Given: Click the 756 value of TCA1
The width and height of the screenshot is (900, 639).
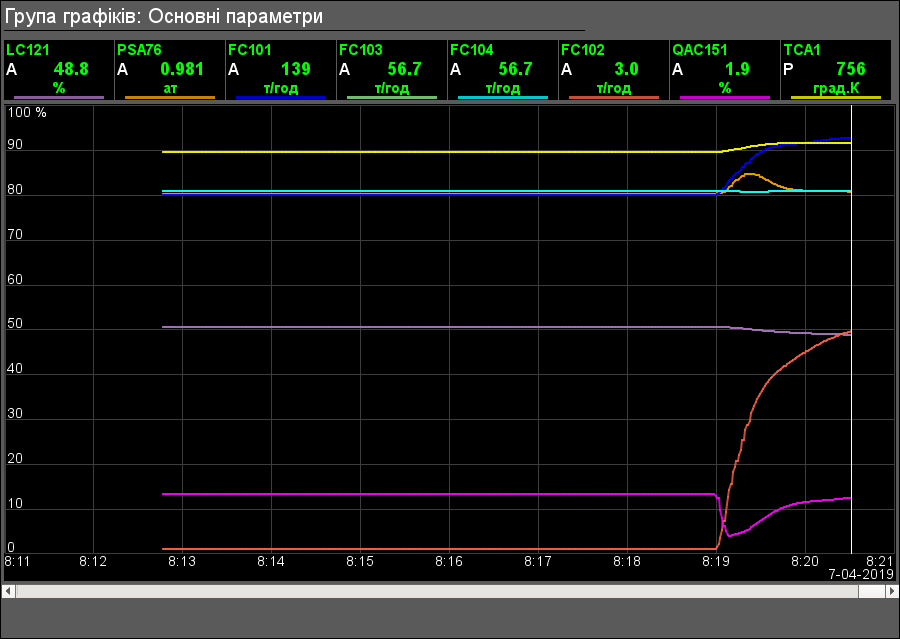Looking at the screenshot, I should tap(851, 69).
